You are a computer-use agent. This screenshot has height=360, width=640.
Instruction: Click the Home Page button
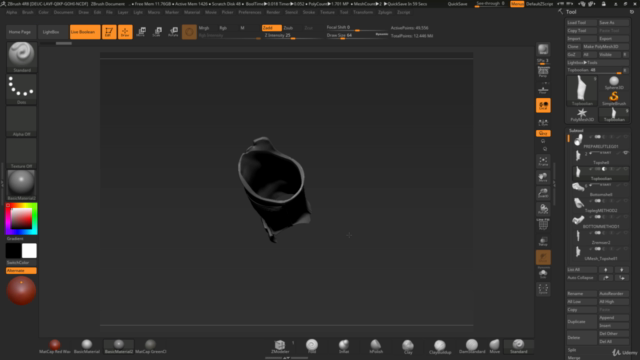coord(20,32)
